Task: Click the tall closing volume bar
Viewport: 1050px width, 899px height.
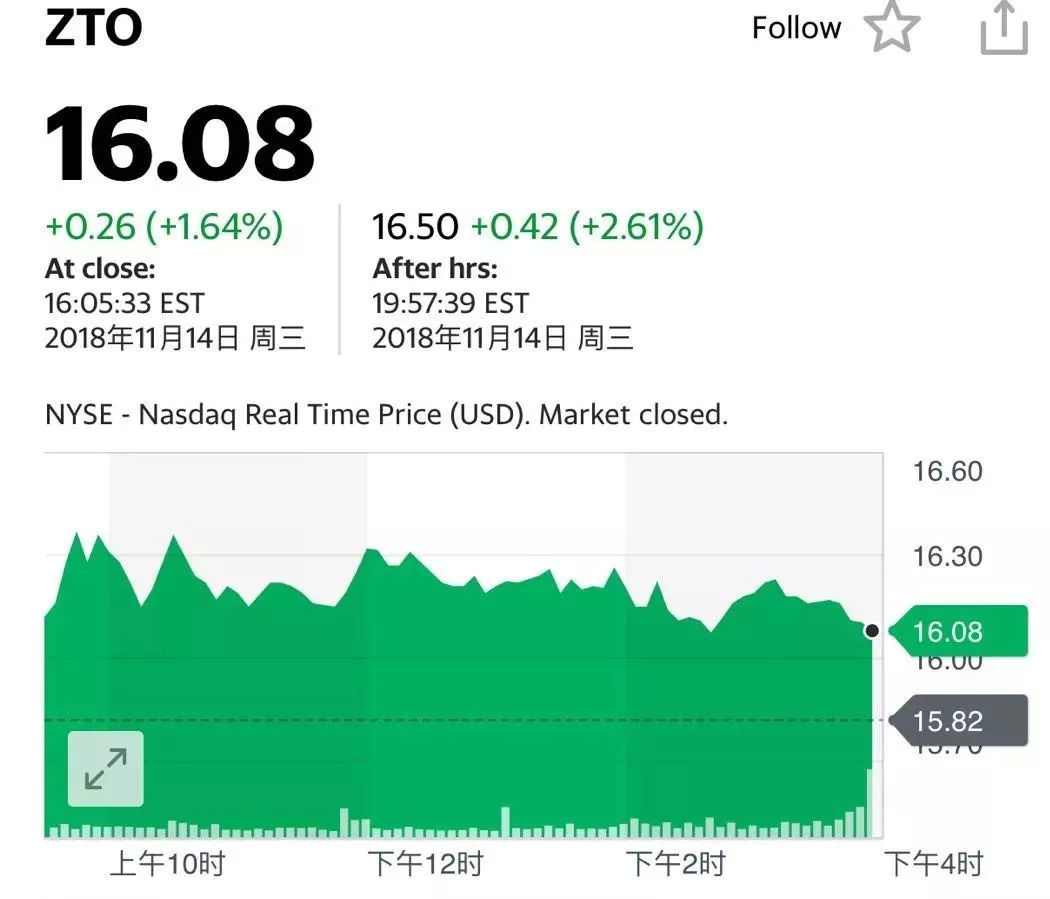Action: pyautogui.click(x=870, y=802)
